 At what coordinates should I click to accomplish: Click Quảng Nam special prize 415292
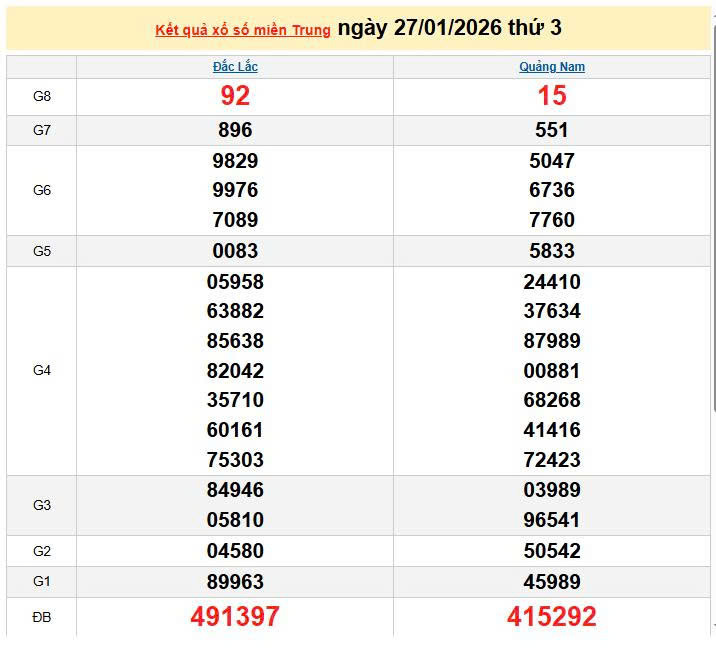pyautogui.click(x=552, y=617)
